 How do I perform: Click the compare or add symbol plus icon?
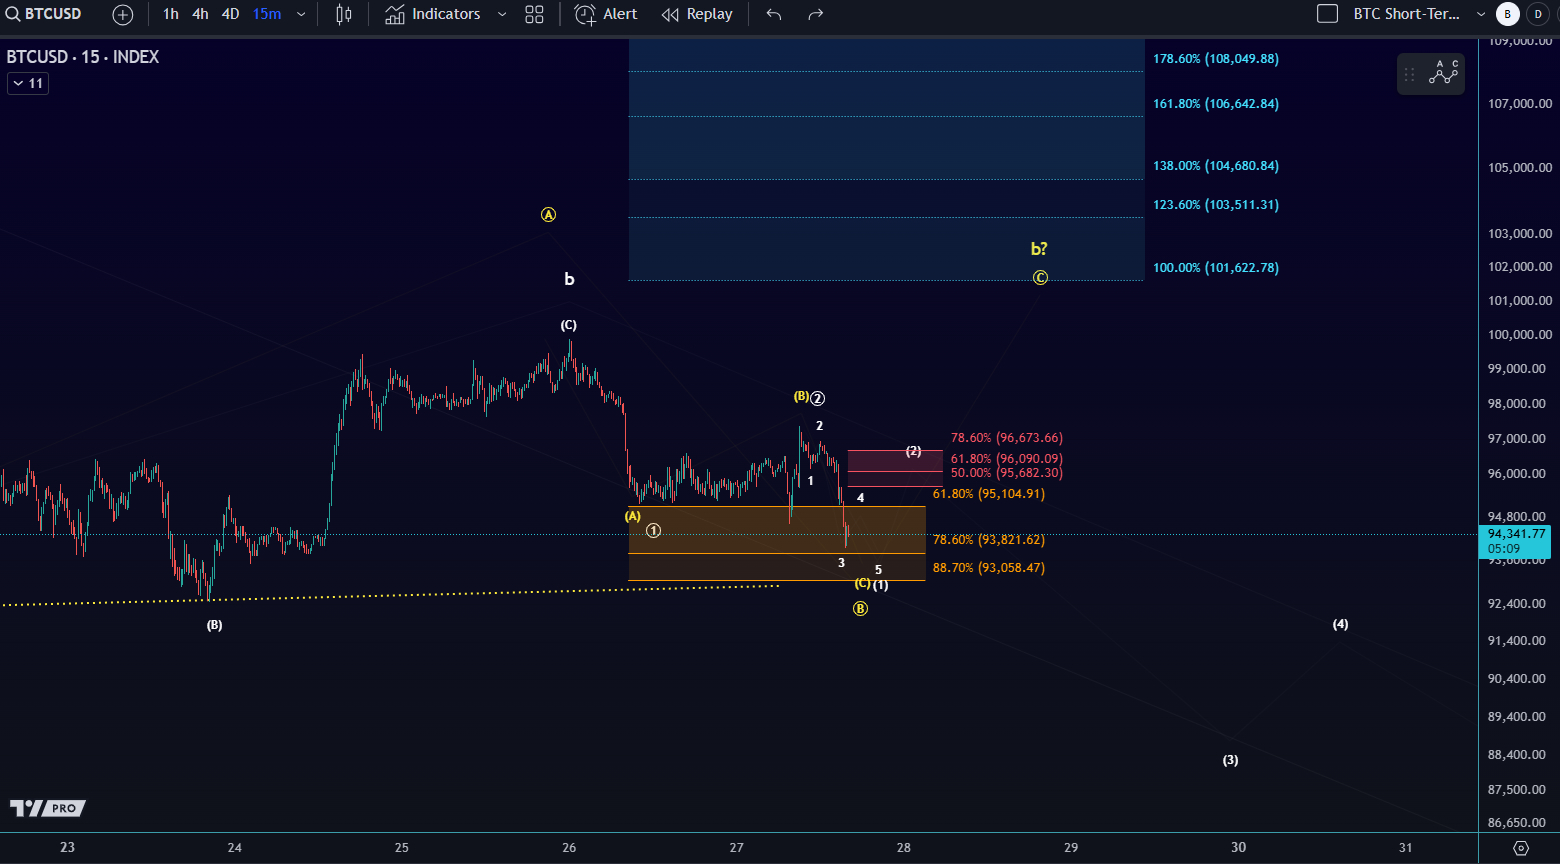pos(122,14)
